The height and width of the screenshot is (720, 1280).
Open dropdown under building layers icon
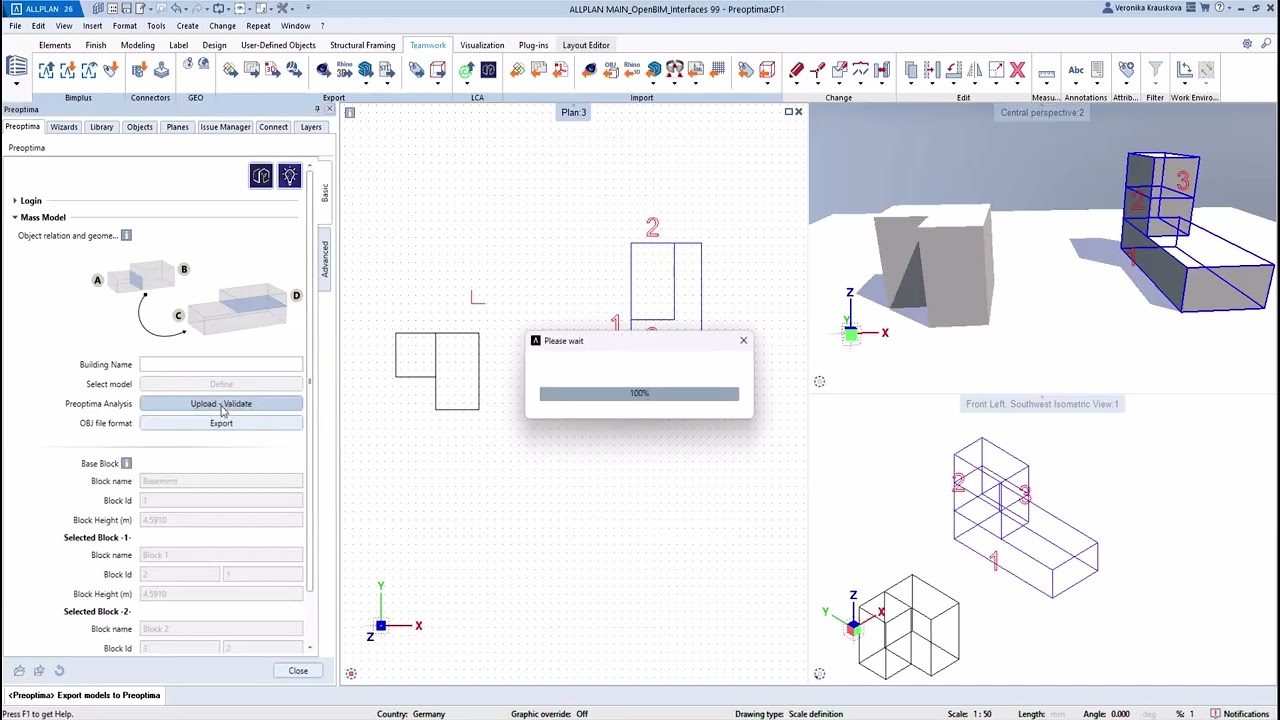tap(16, 83)
